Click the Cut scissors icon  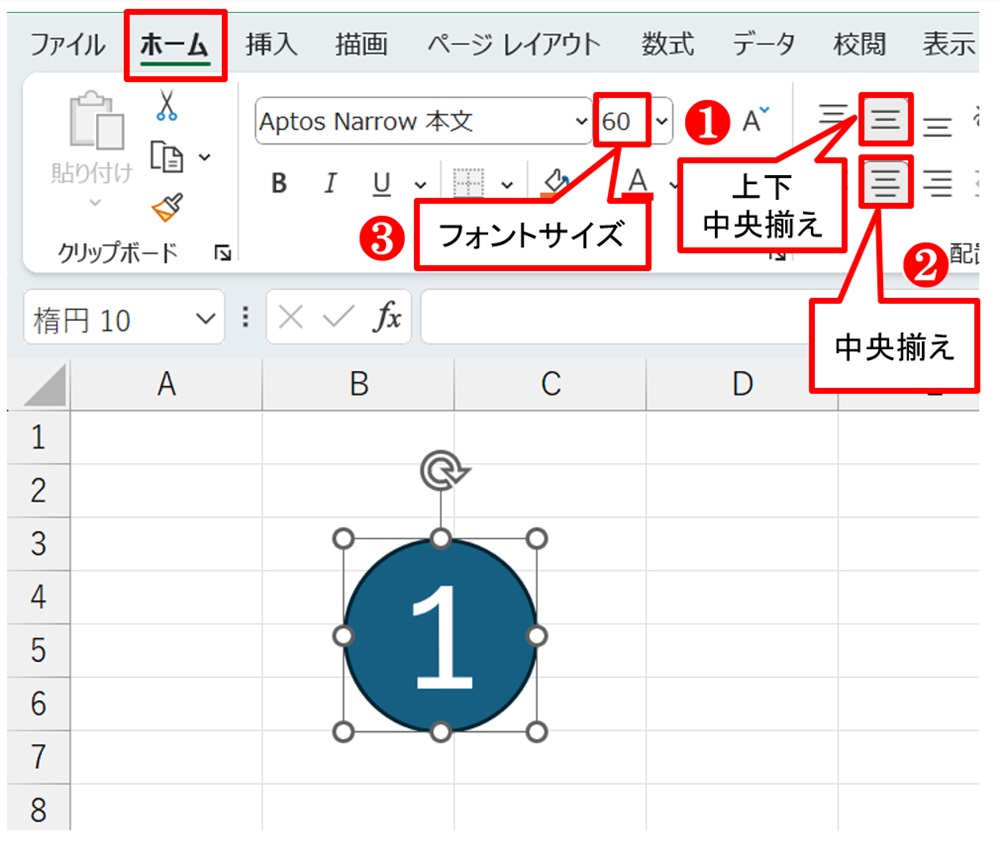[x=167, y=105]
